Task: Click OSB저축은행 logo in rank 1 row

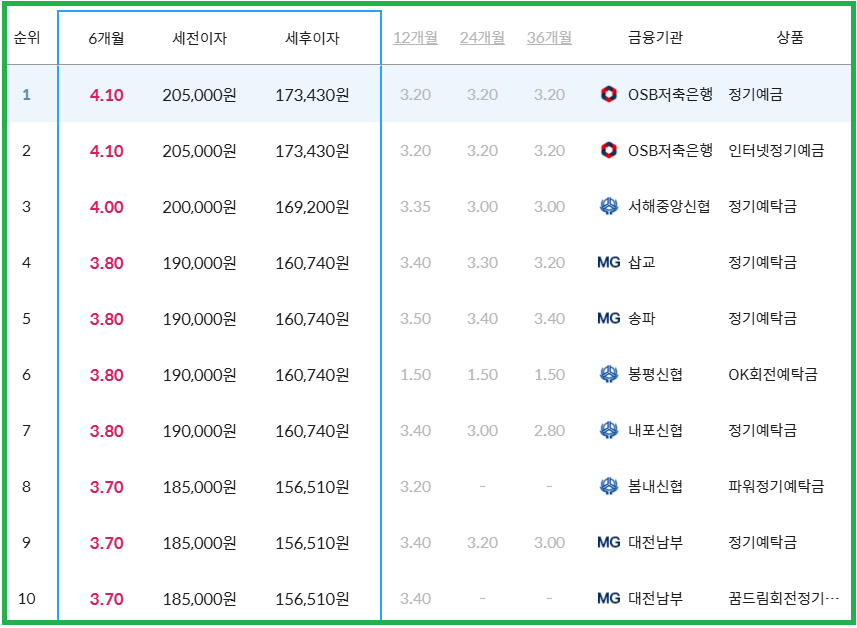Action: point(608,94)
